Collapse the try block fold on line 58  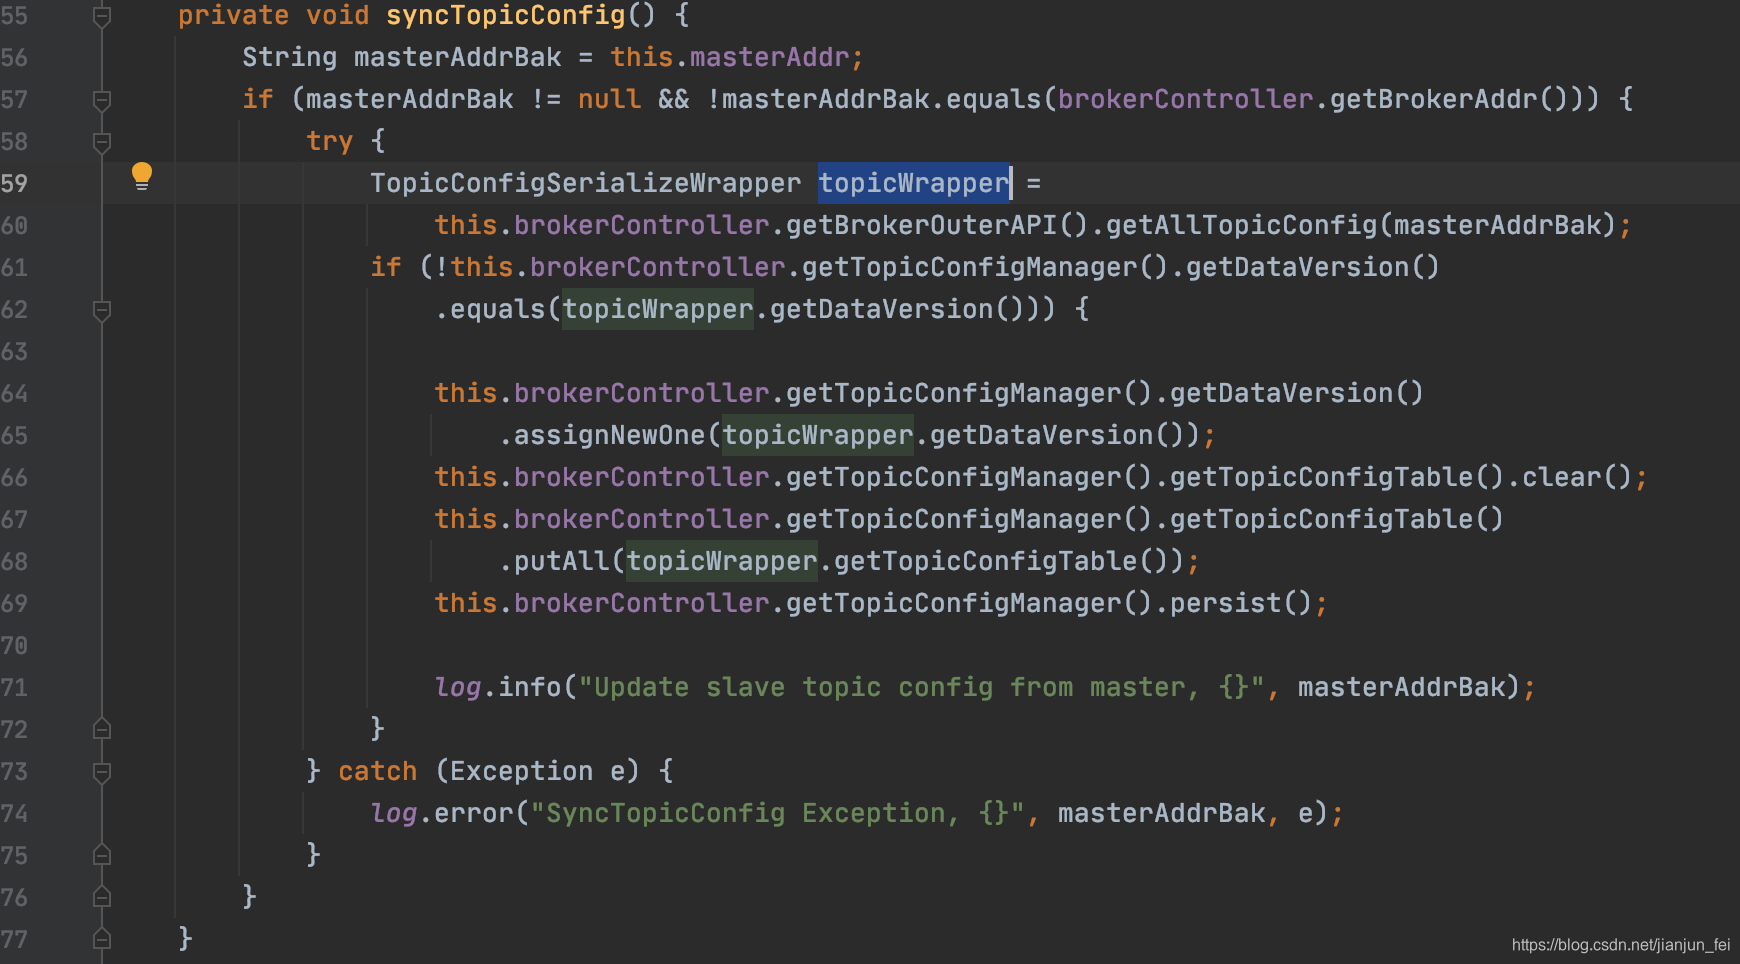pos(101,142)
